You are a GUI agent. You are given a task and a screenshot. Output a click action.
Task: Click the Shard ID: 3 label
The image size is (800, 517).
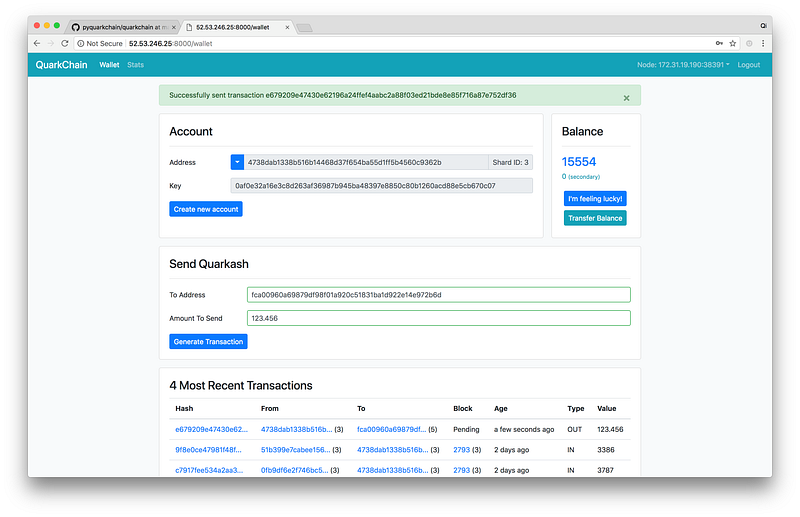(x=510, y=162)
